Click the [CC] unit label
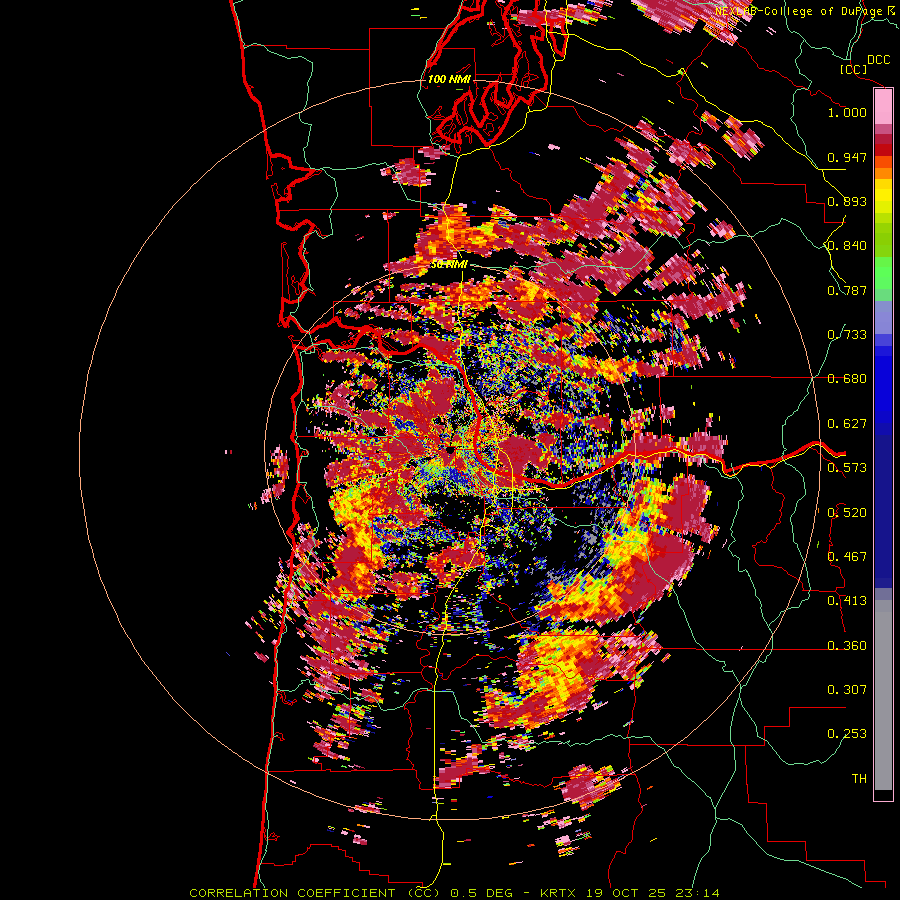This screenshot has width=900, height=900. [853, 69]
